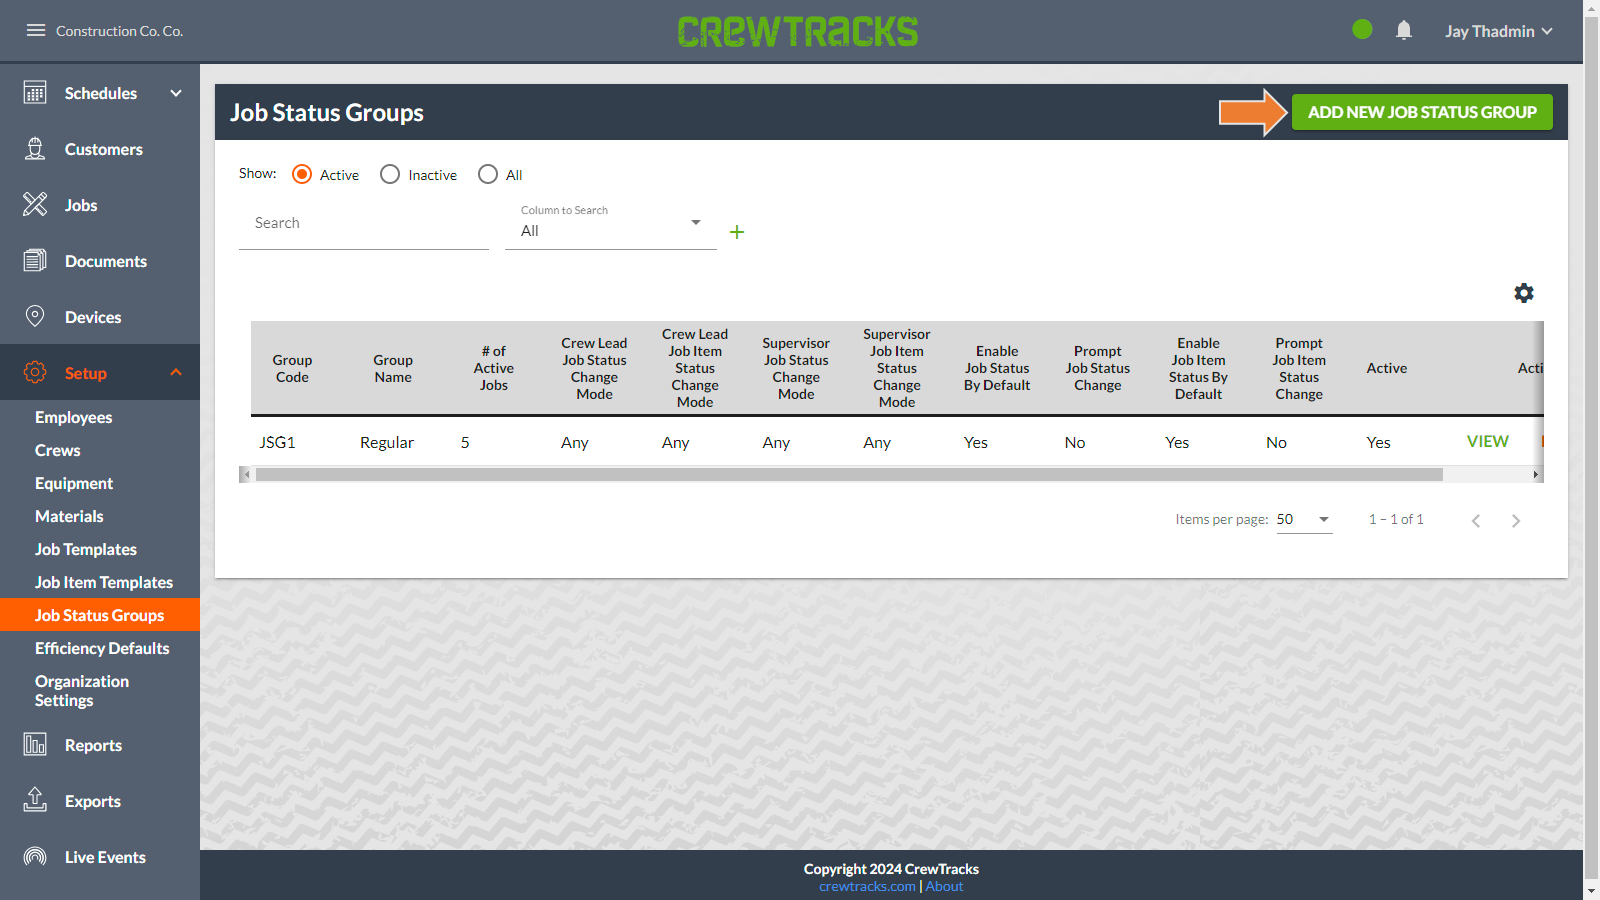1600x900 pixels.
Task: Click the JSG1 group code cell
Action: [278, 442]
